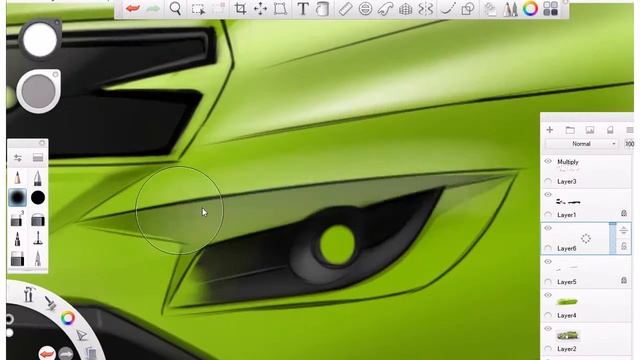Open the Normal blend mode dropdown
The height and width of the screenshot is (360, 640).
(x=581, y=144)
